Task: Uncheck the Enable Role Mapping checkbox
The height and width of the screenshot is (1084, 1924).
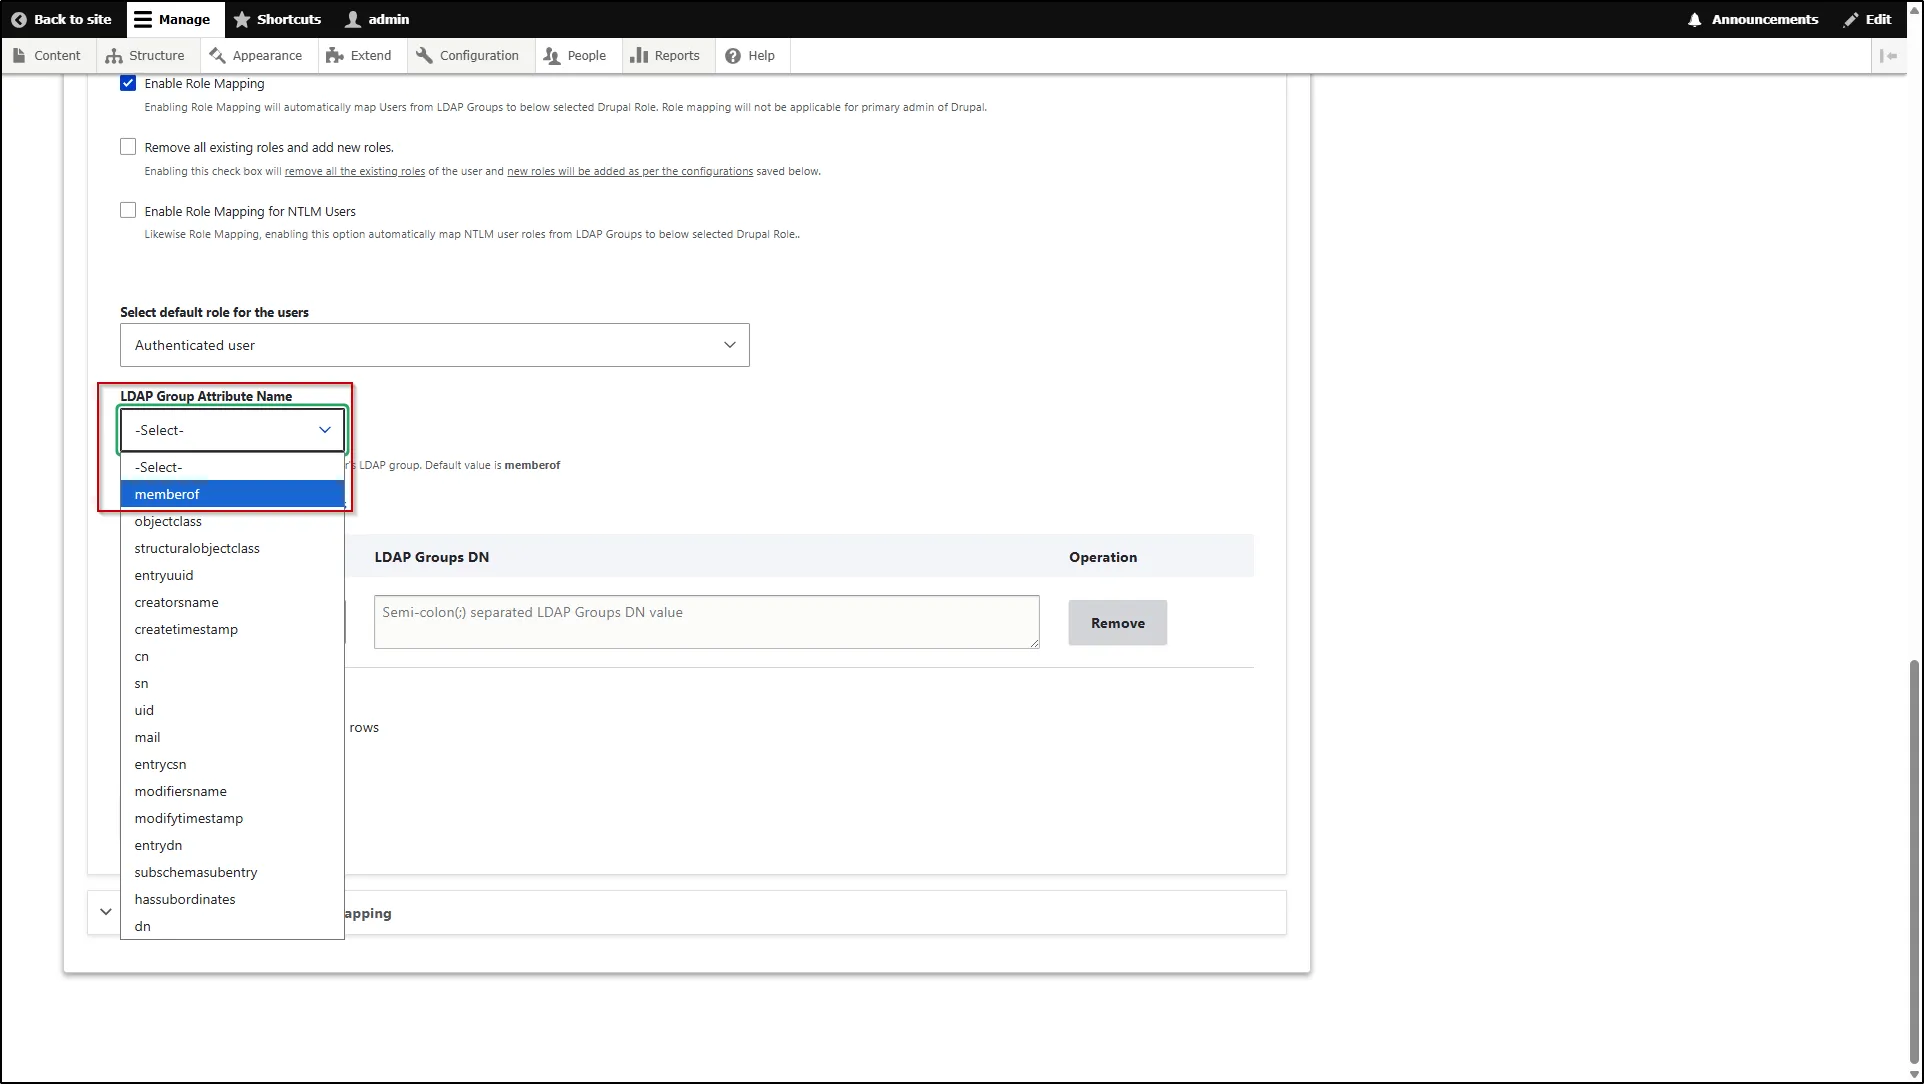Action: pyautogui.click(x=128, y=83)
